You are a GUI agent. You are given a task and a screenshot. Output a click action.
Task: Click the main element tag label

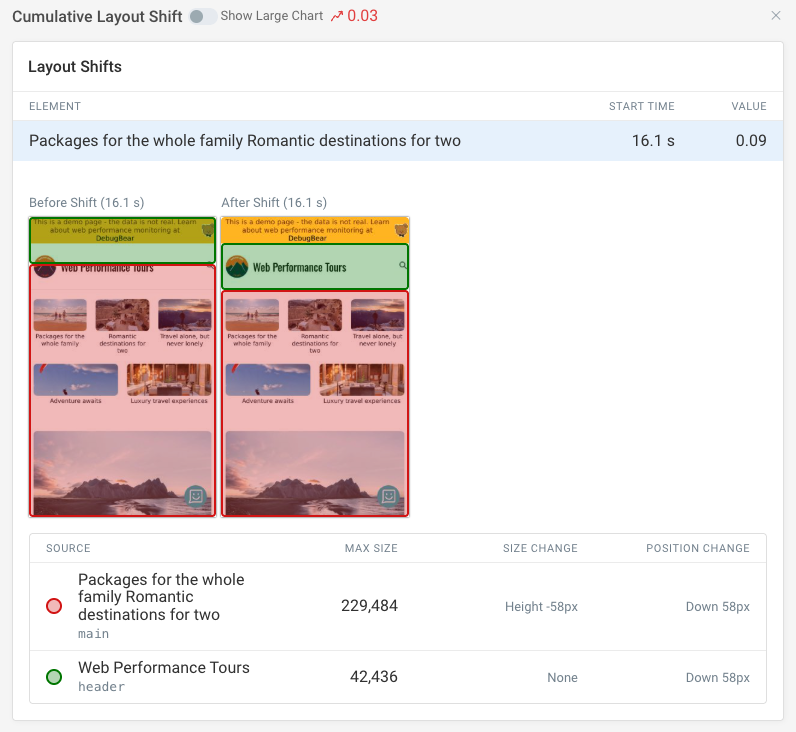coord(94,634)
